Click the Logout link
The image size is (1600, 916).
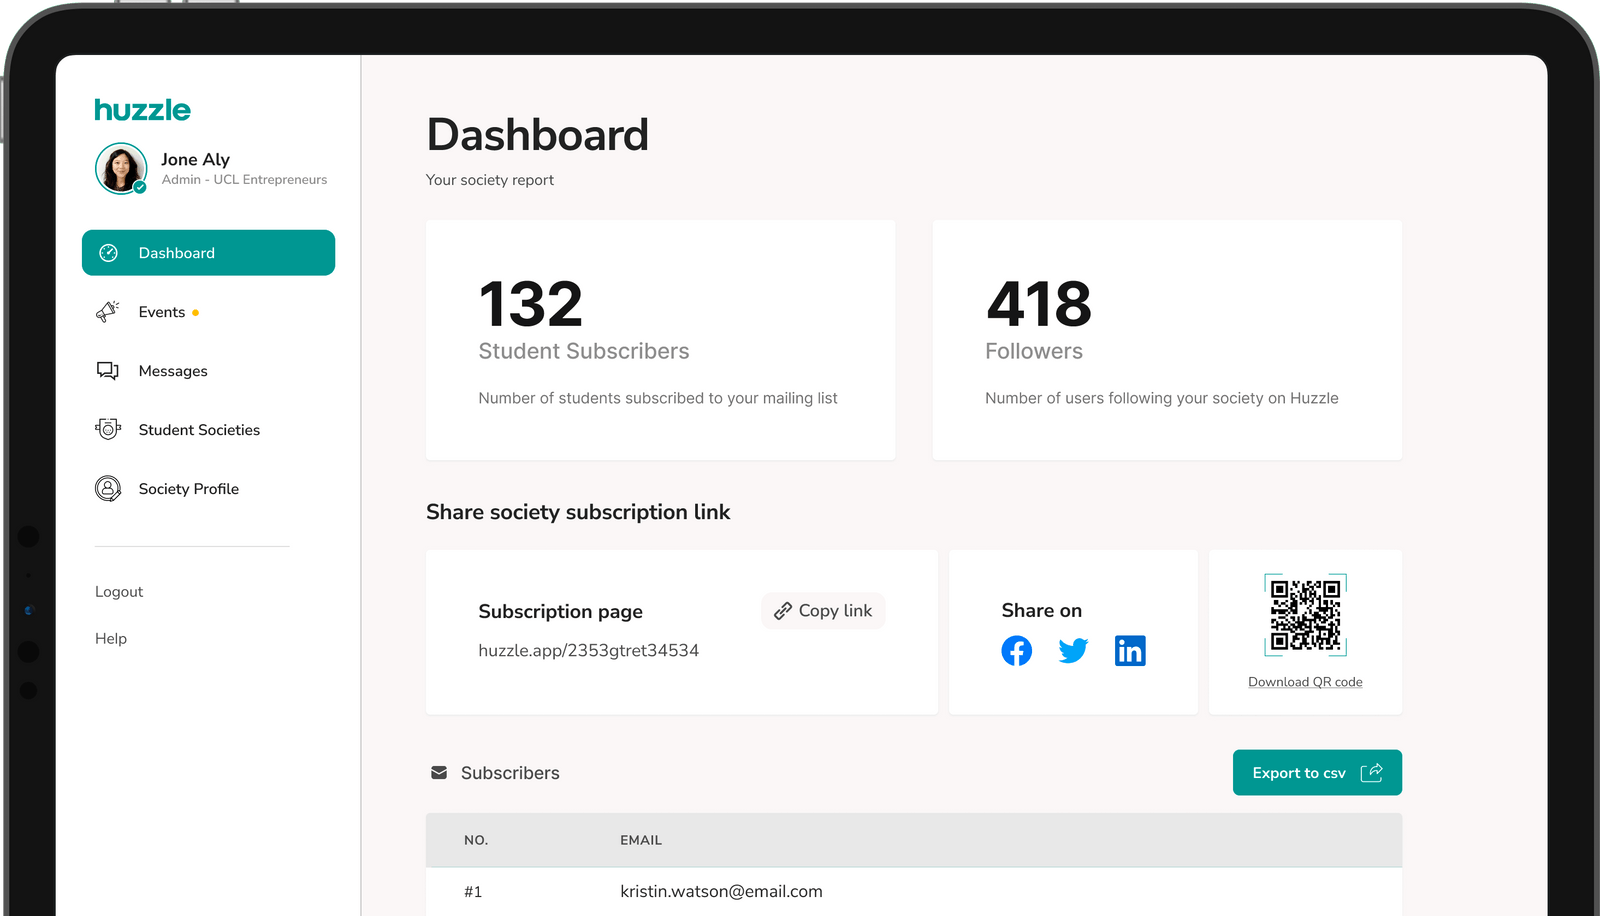pos(119,592)
